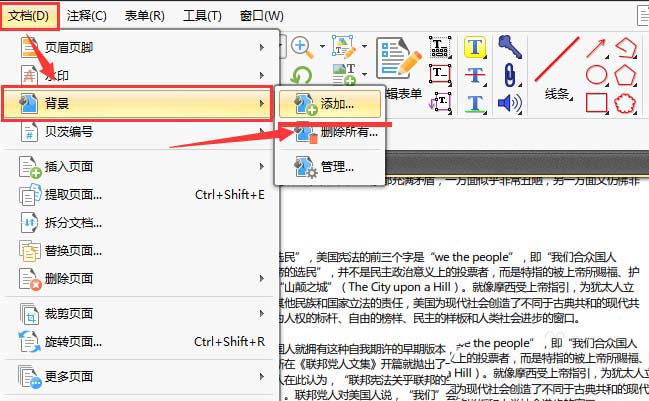Expand the 裁剪页面 submenu arrow
The image size is (649, 401).
[x=262, y=314]
